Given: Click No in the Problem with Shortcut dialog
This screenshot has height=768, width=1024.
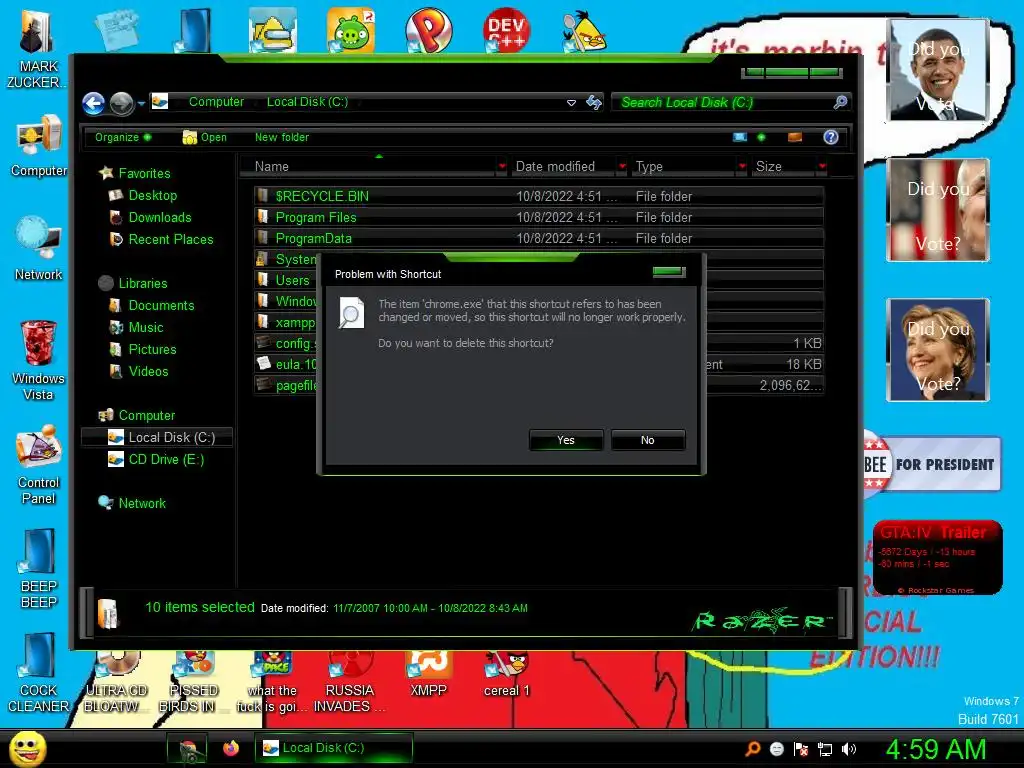Looking at the screenshot, I should (x=647, y=440).
